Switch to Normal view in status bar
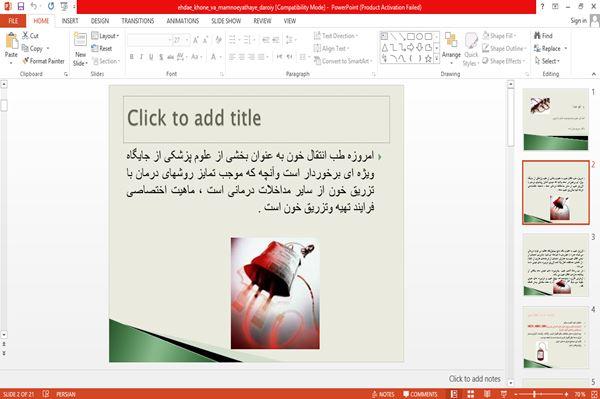The image size is (600, 399). [x=454, y=394]
